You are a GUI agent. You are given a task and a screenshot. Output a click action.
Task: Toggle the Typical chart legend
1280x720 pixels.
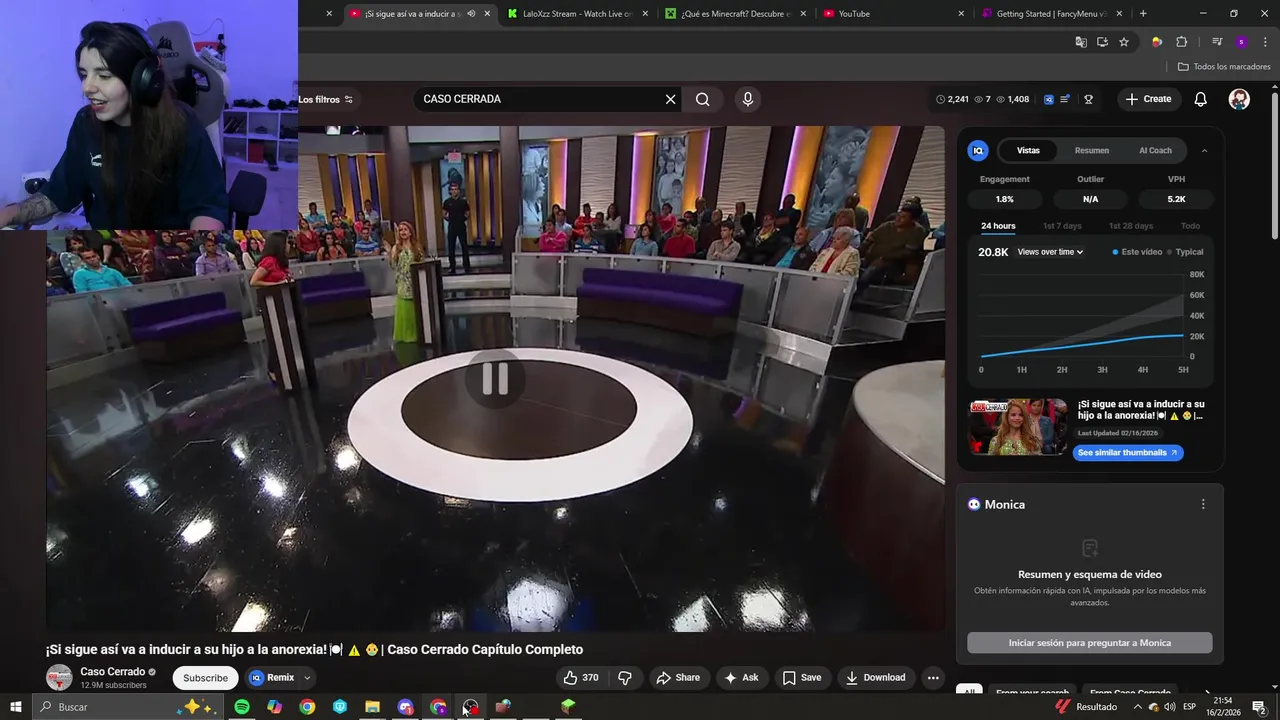tap(1185, 252)
